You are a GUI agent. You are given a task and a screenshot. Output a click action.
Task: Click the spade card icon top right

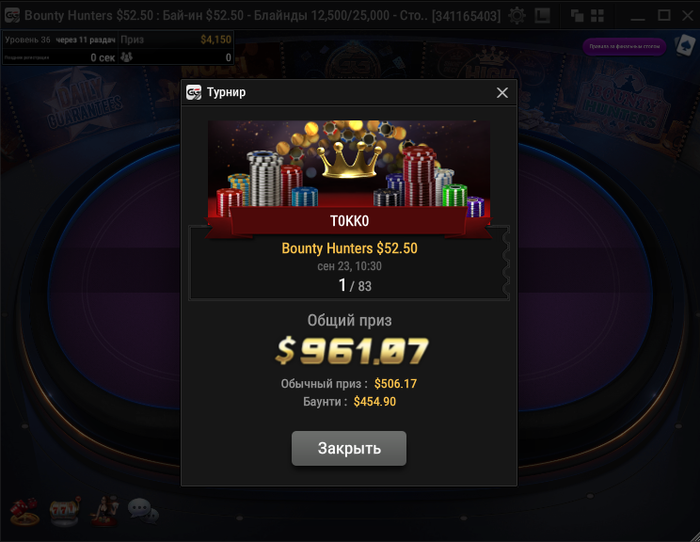[685, 45]
